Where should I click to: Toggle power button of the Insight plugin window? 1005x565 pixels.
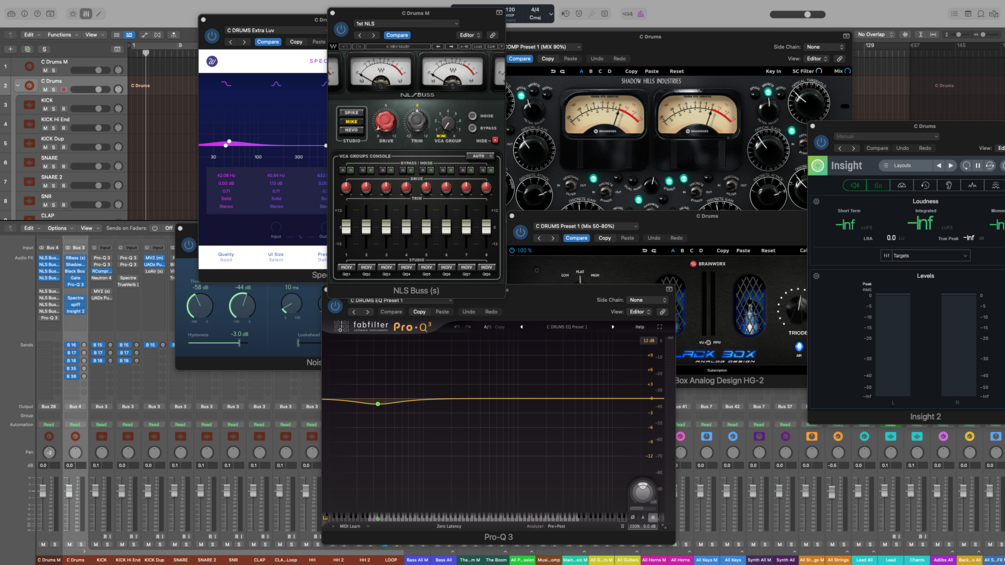(x=820, y=142)
